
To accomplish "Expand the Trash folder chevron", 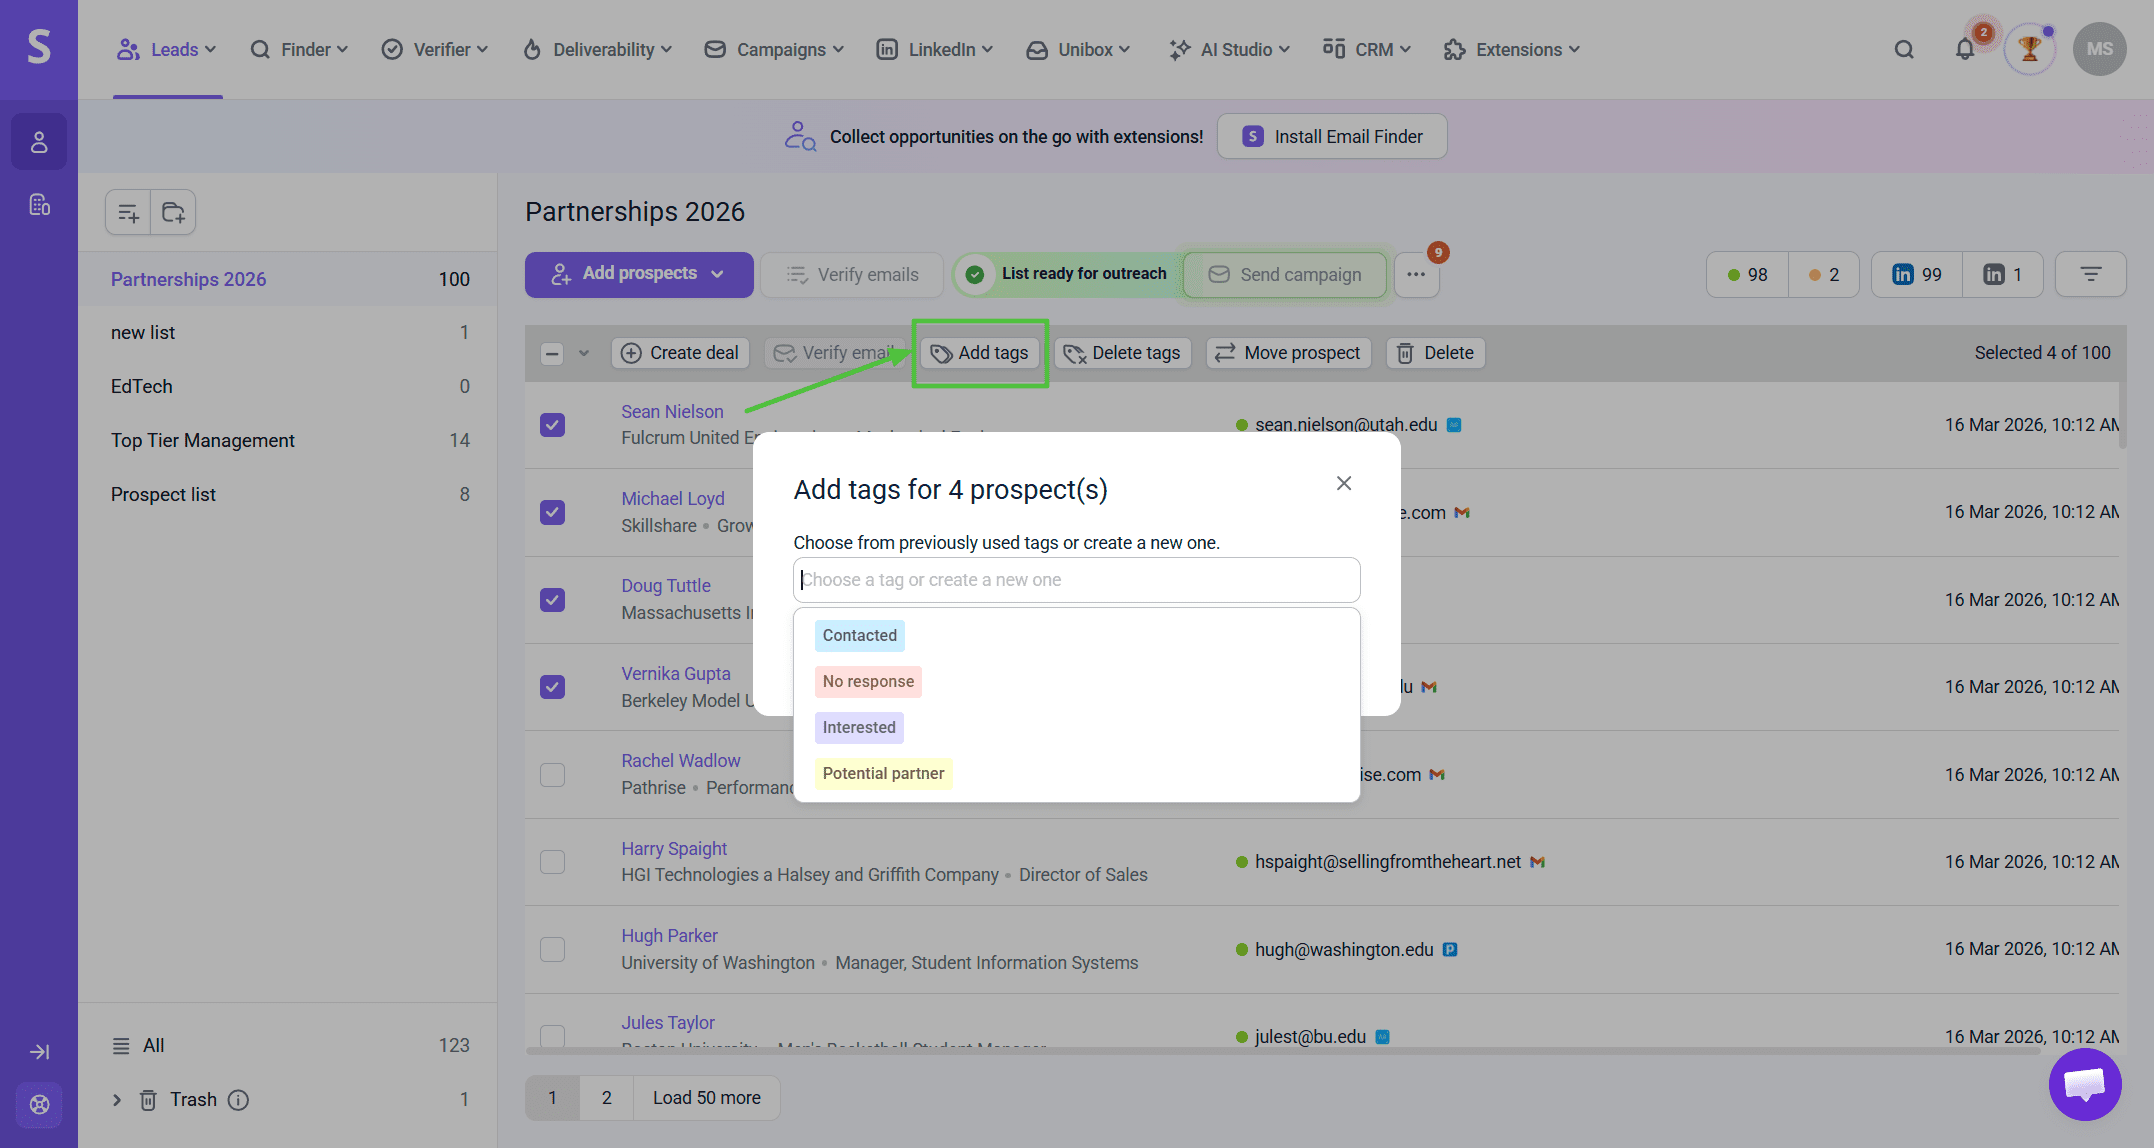I will coord(117,1100).
